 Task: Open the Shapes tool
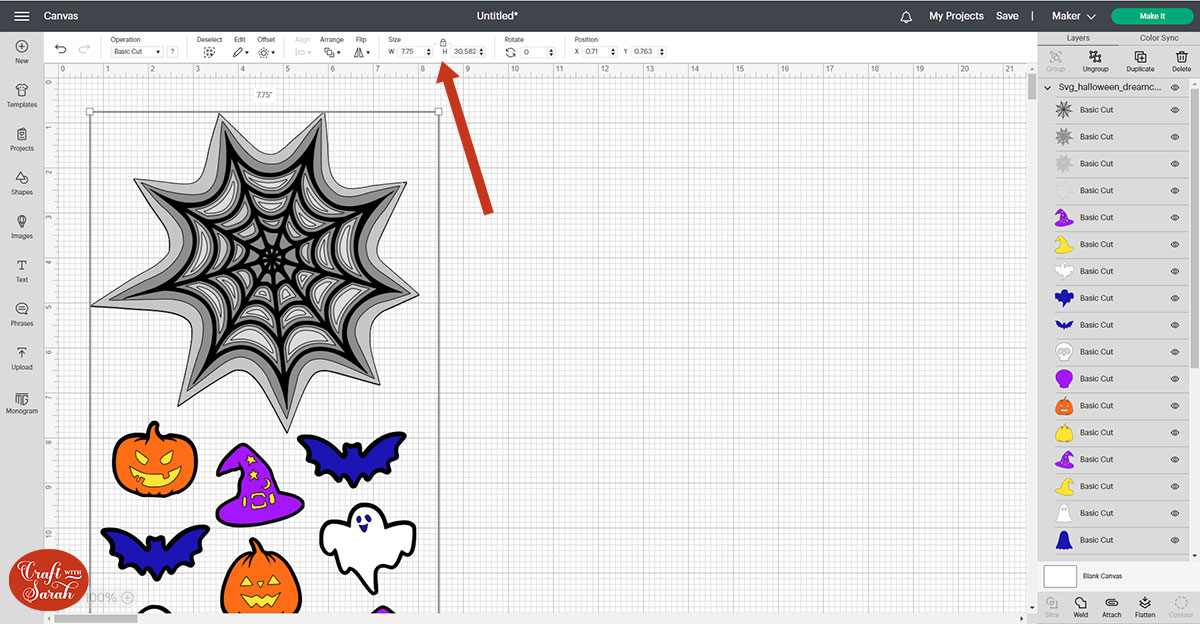[22, 183]
